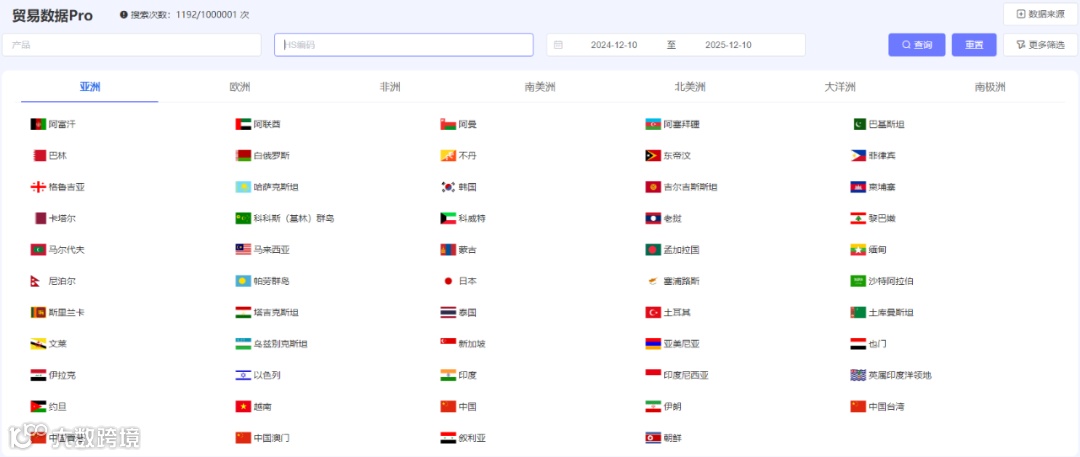Click country name 塞浦路斯
This screenshot has height=457, width=1080.
(681, 281)
